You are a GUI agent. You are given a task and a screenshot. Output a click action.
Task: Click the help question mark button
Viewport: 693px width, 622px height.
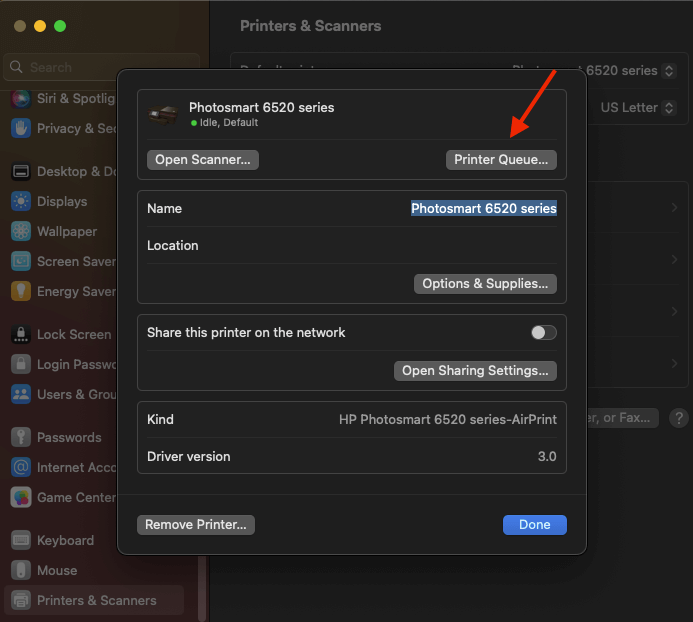pos(679,418)
